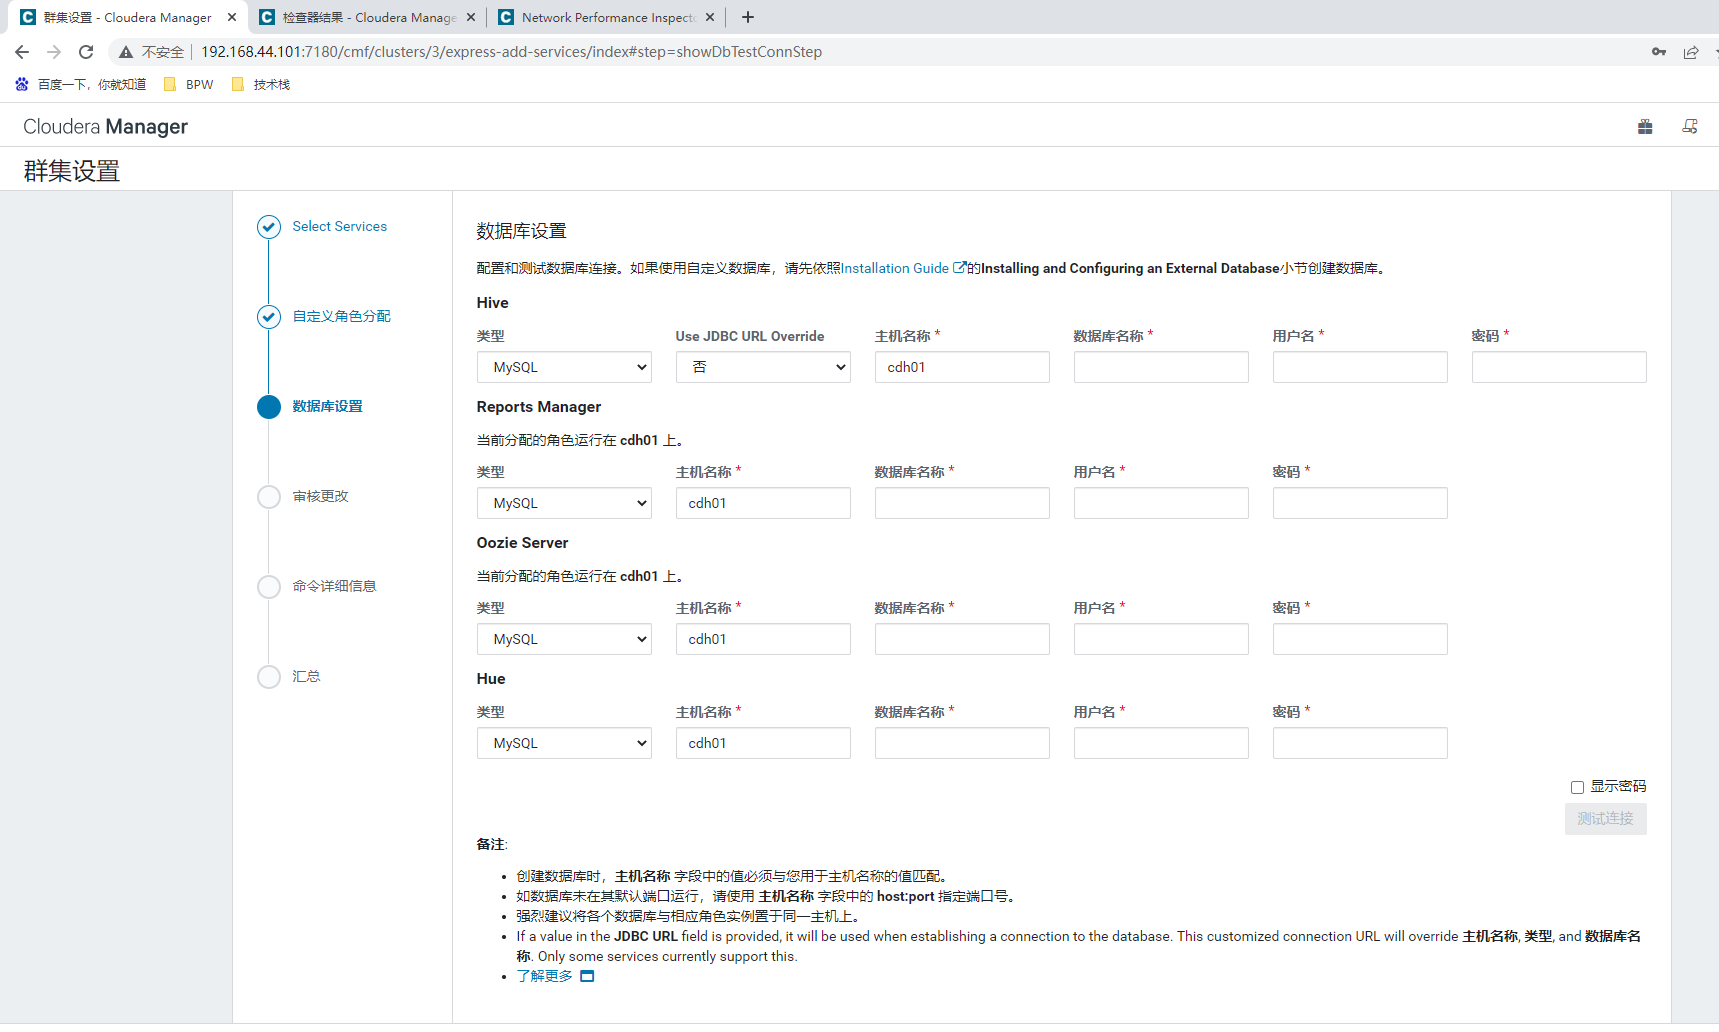Click the gift icon in the header
The image size is (1719, 1032).
[1644, 126]
